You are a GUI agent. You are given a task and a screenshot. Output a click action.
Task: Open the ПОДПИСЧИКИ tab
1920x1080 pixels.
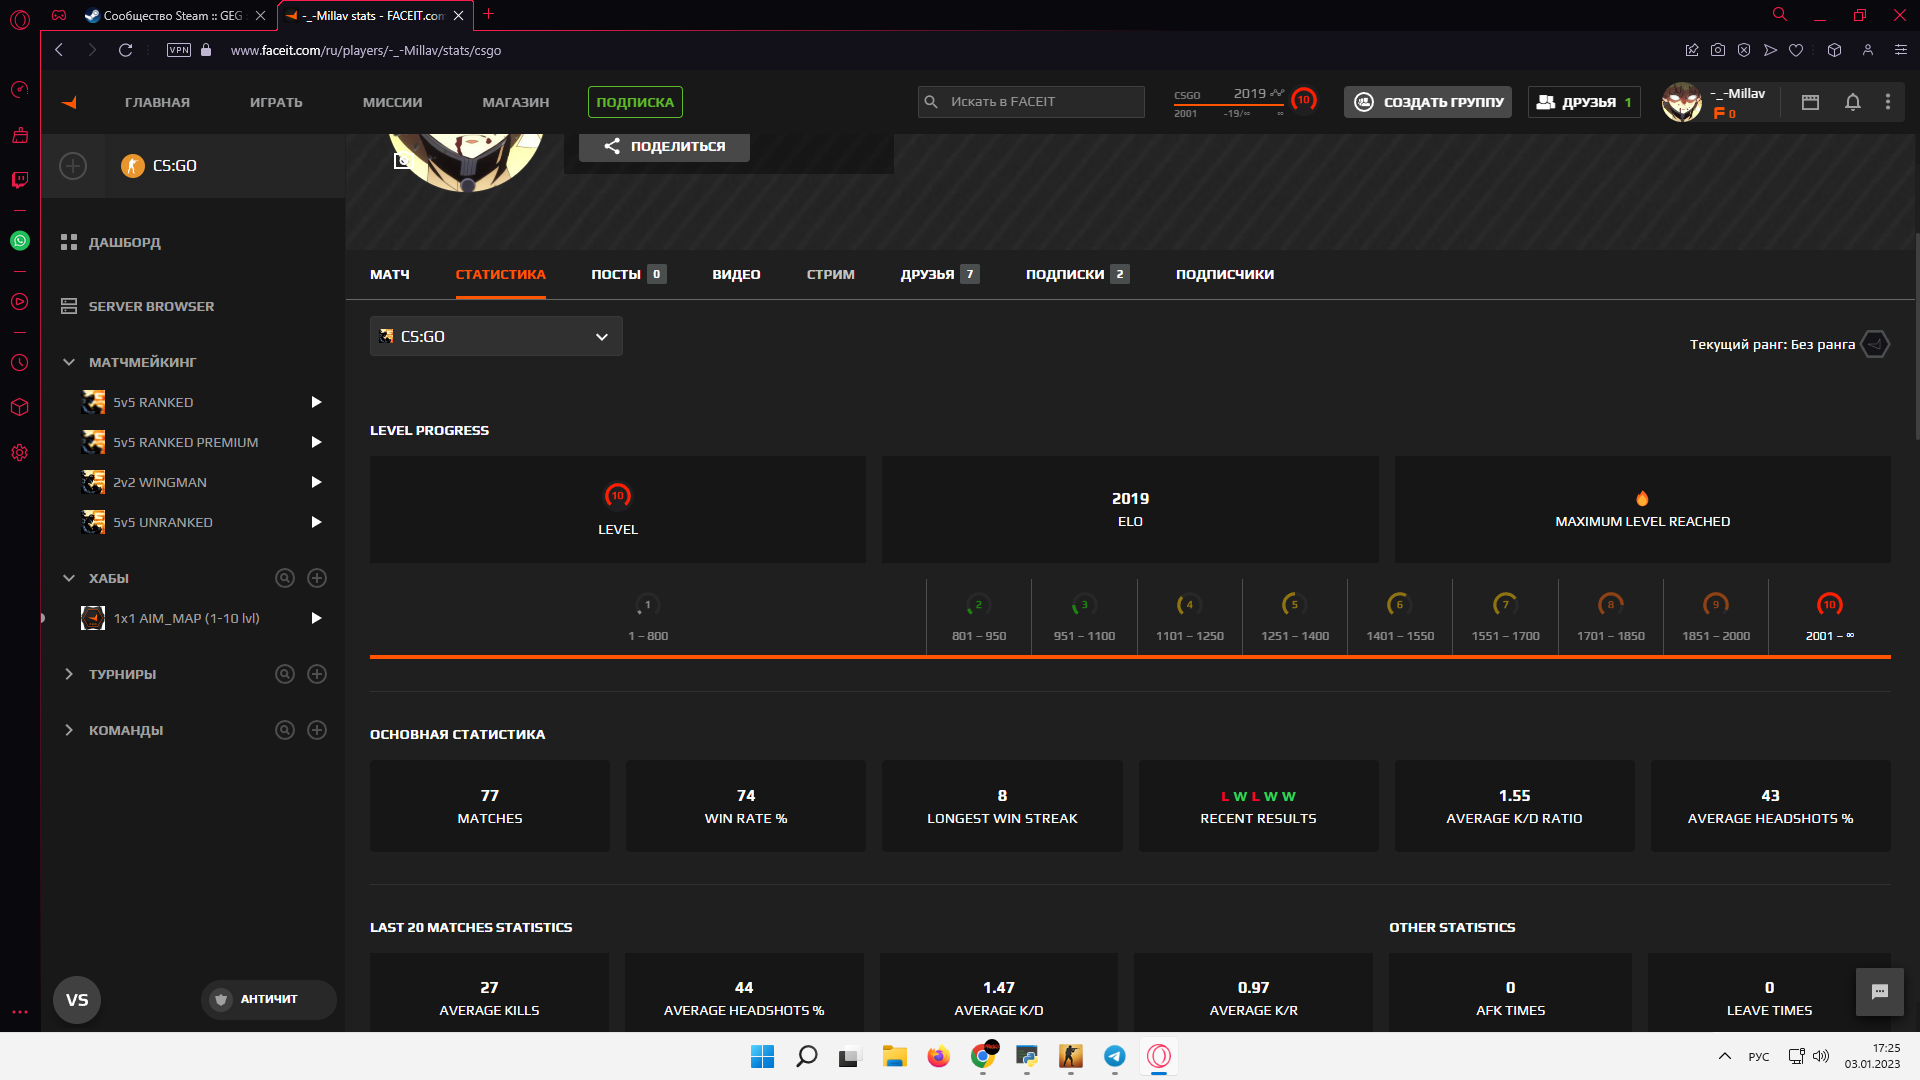(1225, 274)
